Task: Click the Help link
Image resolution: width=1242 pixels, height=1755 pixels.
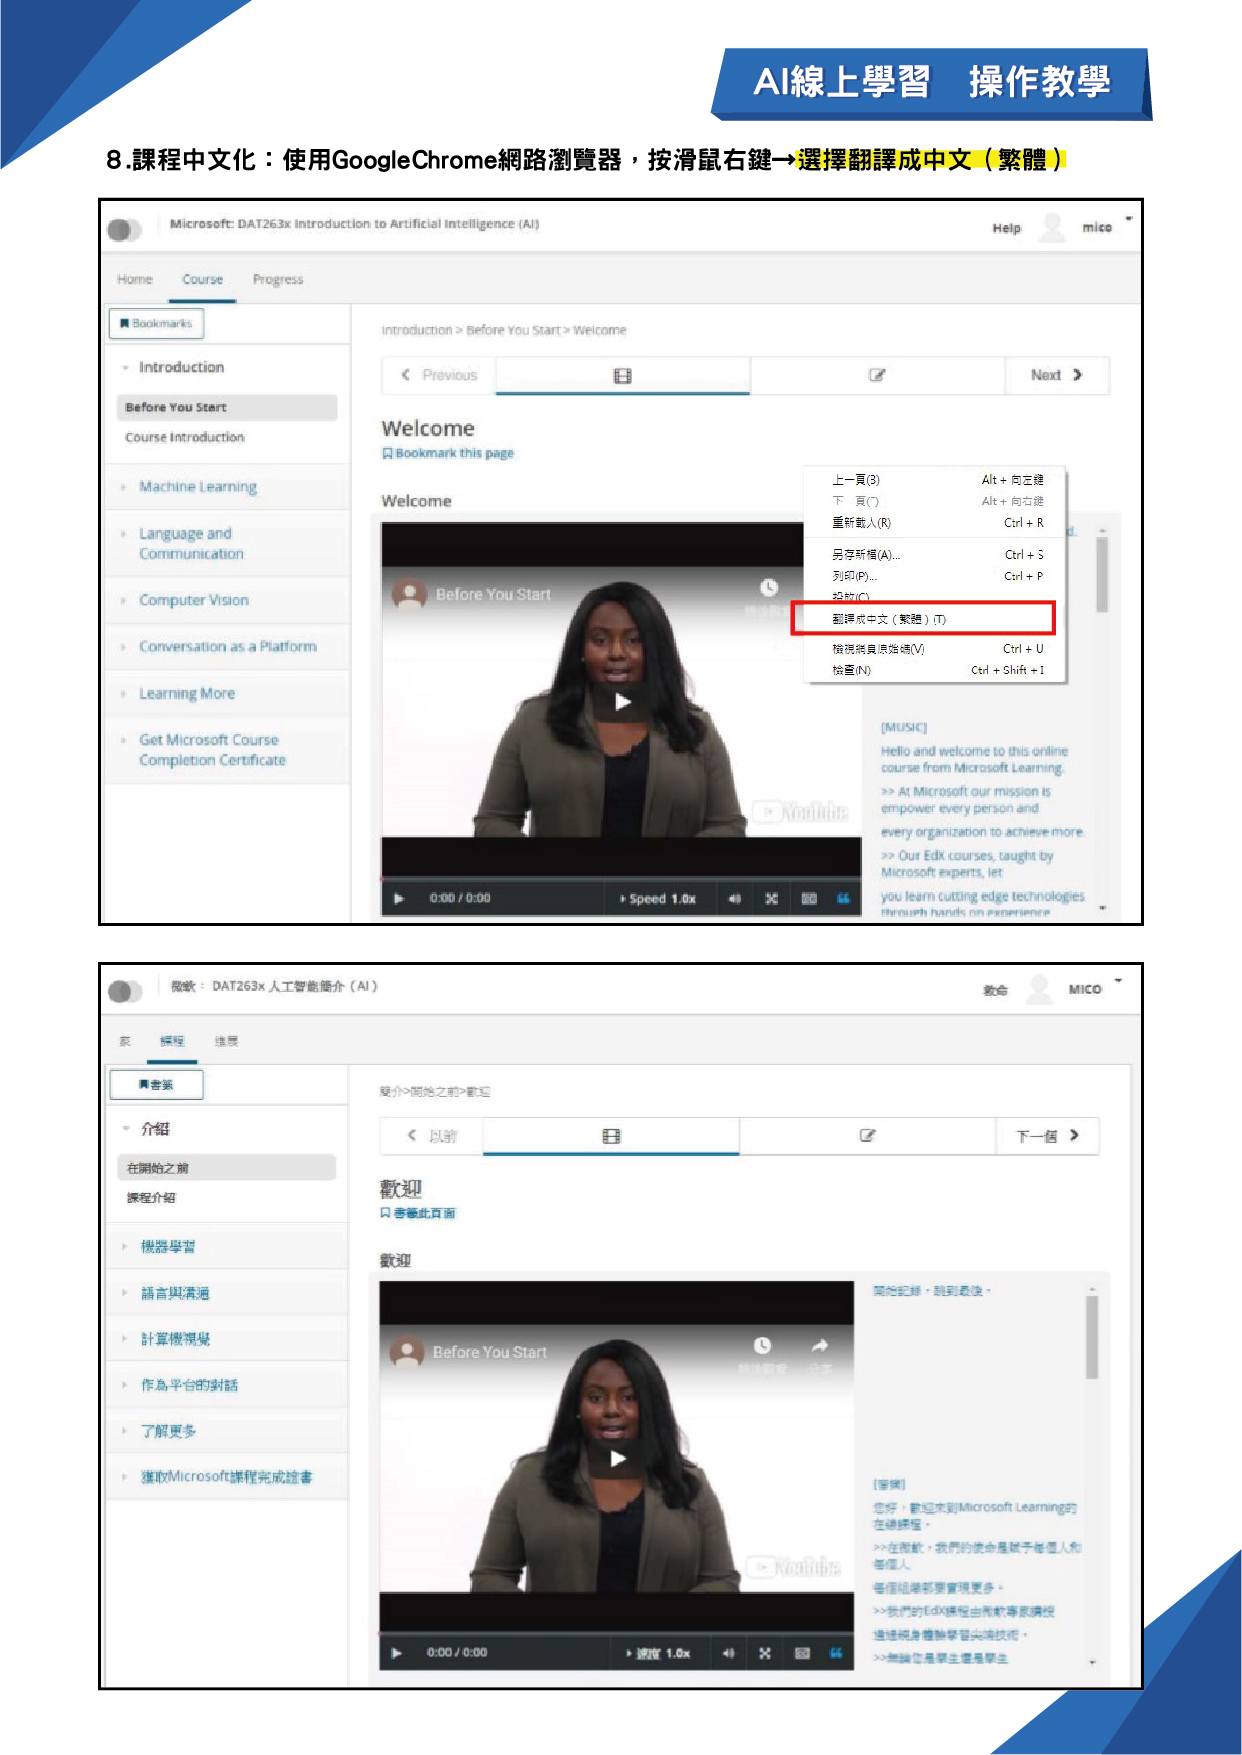Action: (1006, 228)
